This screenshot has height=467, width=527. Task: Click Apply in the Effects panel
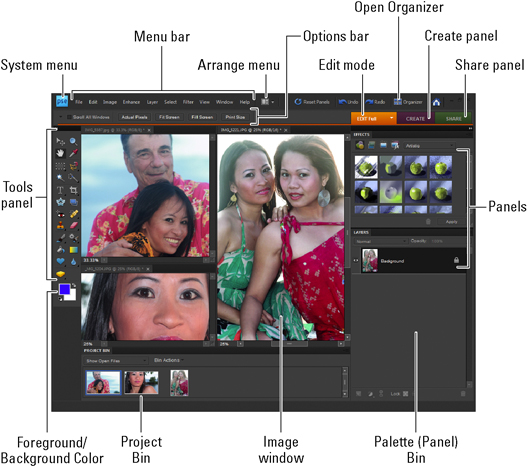click(x=451, y=222)
